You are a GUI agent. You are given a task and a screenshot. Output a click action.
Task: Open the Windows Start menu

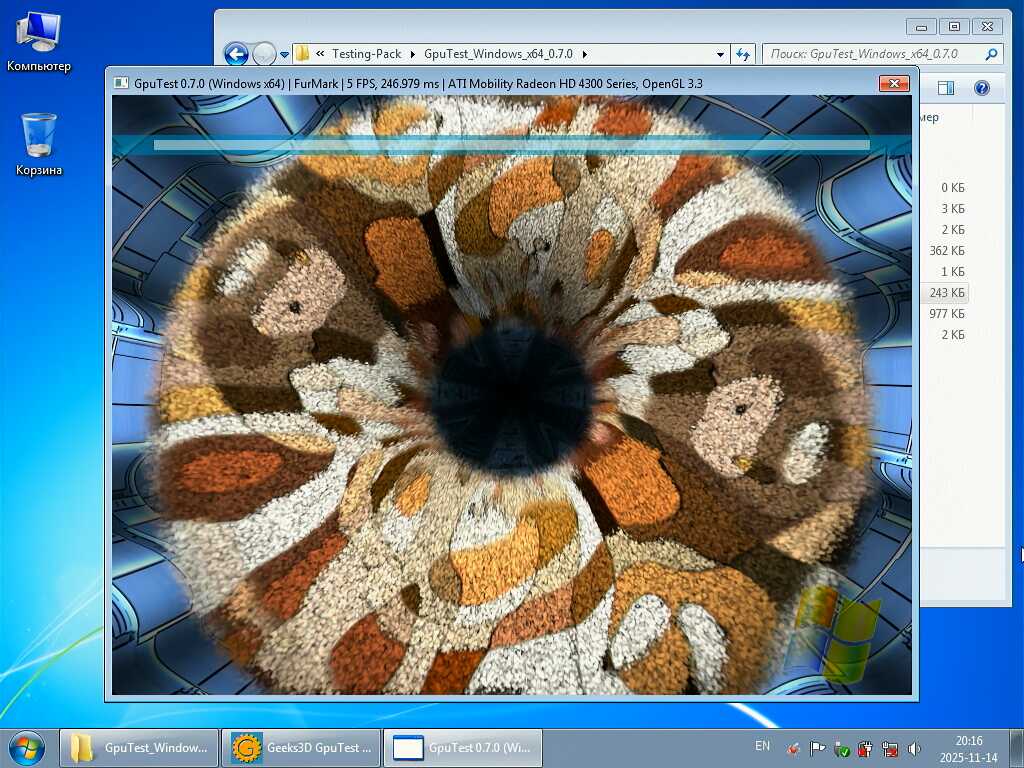click(x=27, y=748)
